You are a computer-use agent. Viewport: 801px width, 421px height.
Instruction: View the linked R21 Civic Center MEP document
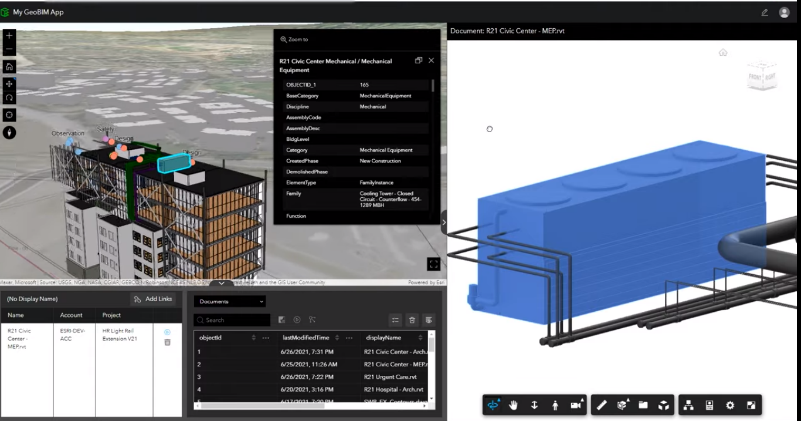point(167,332)
